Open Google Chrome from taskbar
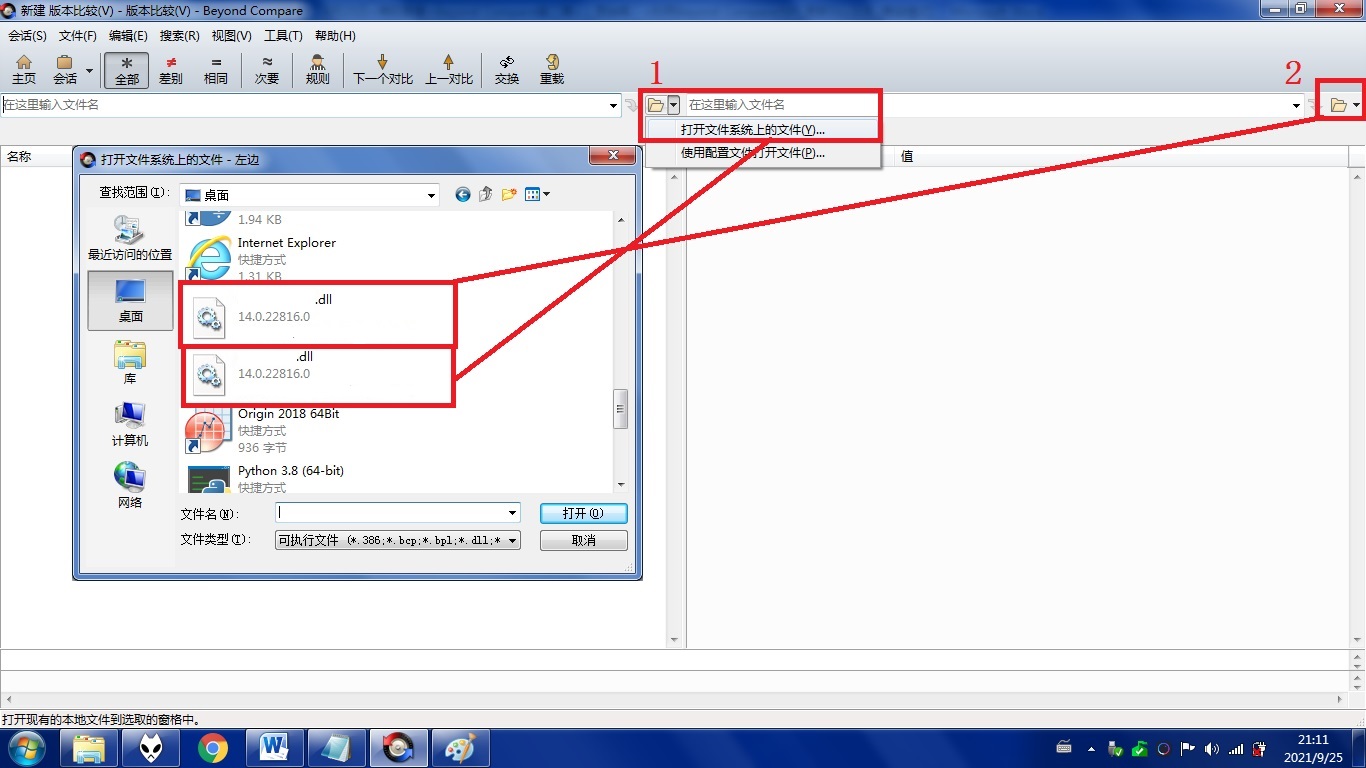 tap(212, 748)
